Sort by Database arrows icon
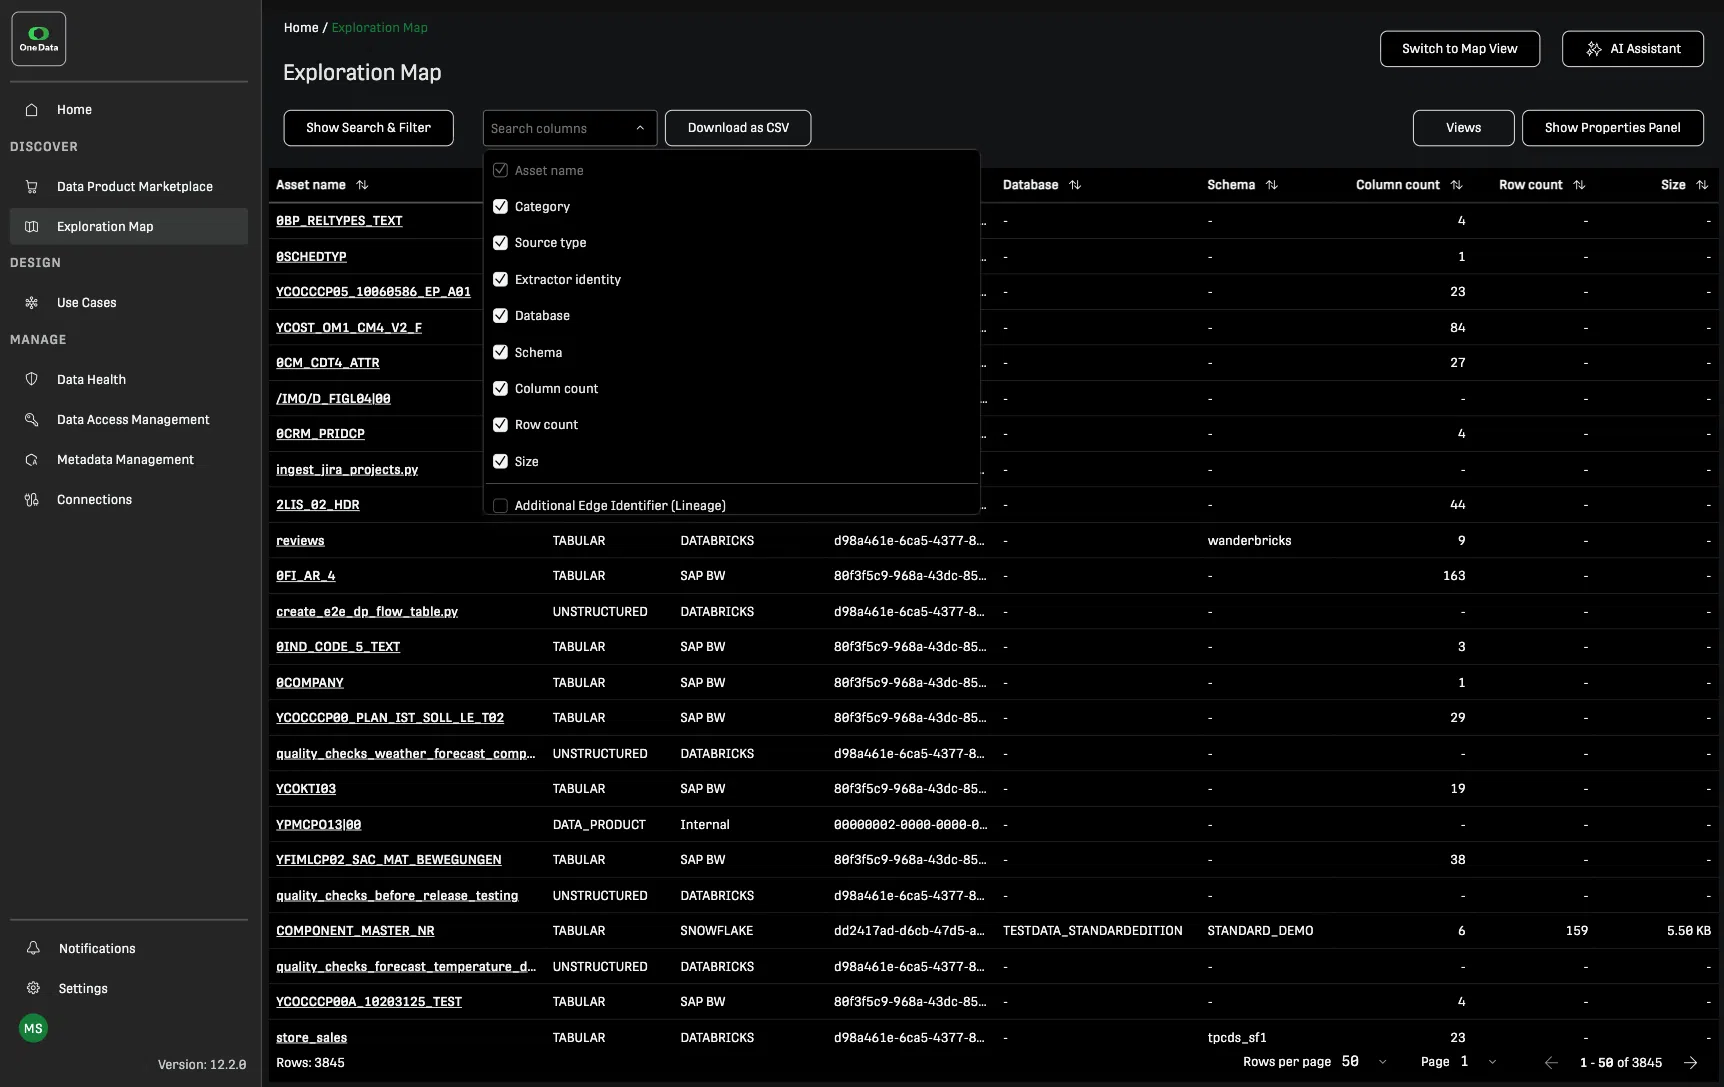This screenshot has height=1087, width=1724. coord(1075,185)
